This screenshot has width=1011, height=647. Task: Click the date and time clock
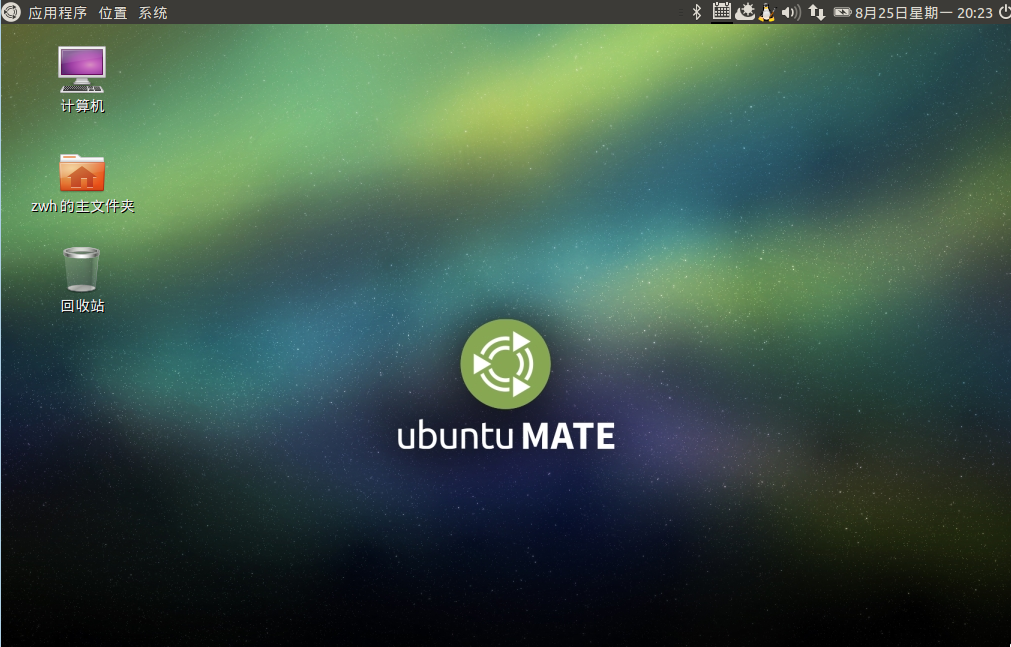(924, 13)
